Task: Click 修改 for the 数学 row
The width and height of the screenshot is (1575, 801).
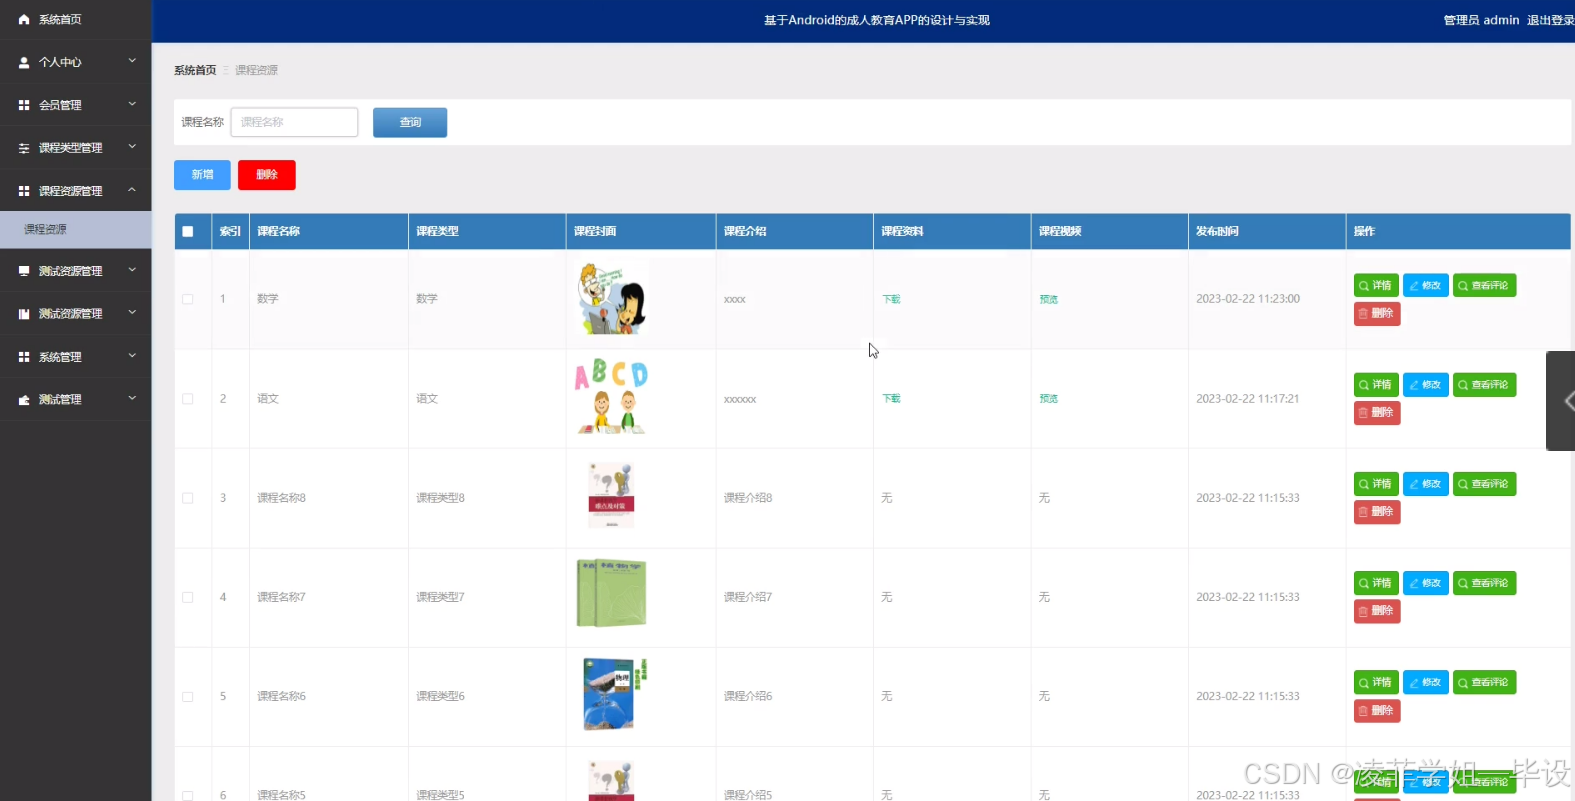Action: point(1425,286)
